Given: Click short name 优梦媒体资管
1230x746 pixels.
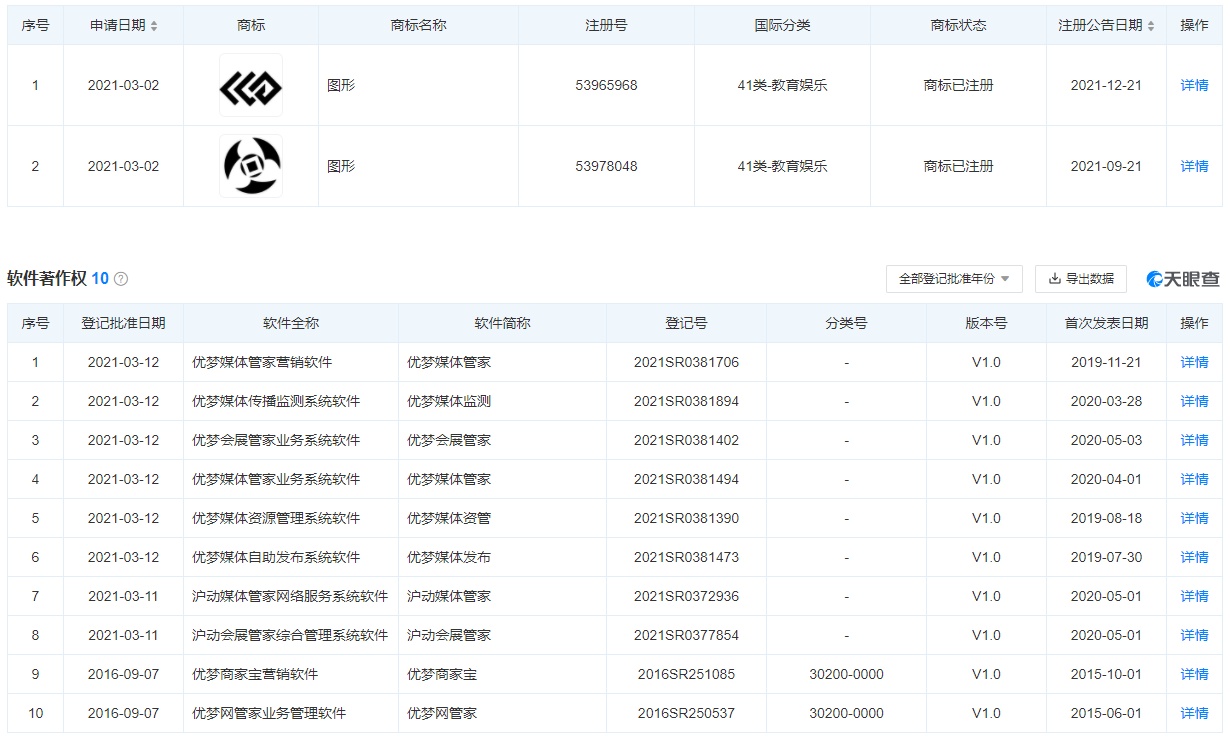Looking at the screenshot, I should click(449, 518).
